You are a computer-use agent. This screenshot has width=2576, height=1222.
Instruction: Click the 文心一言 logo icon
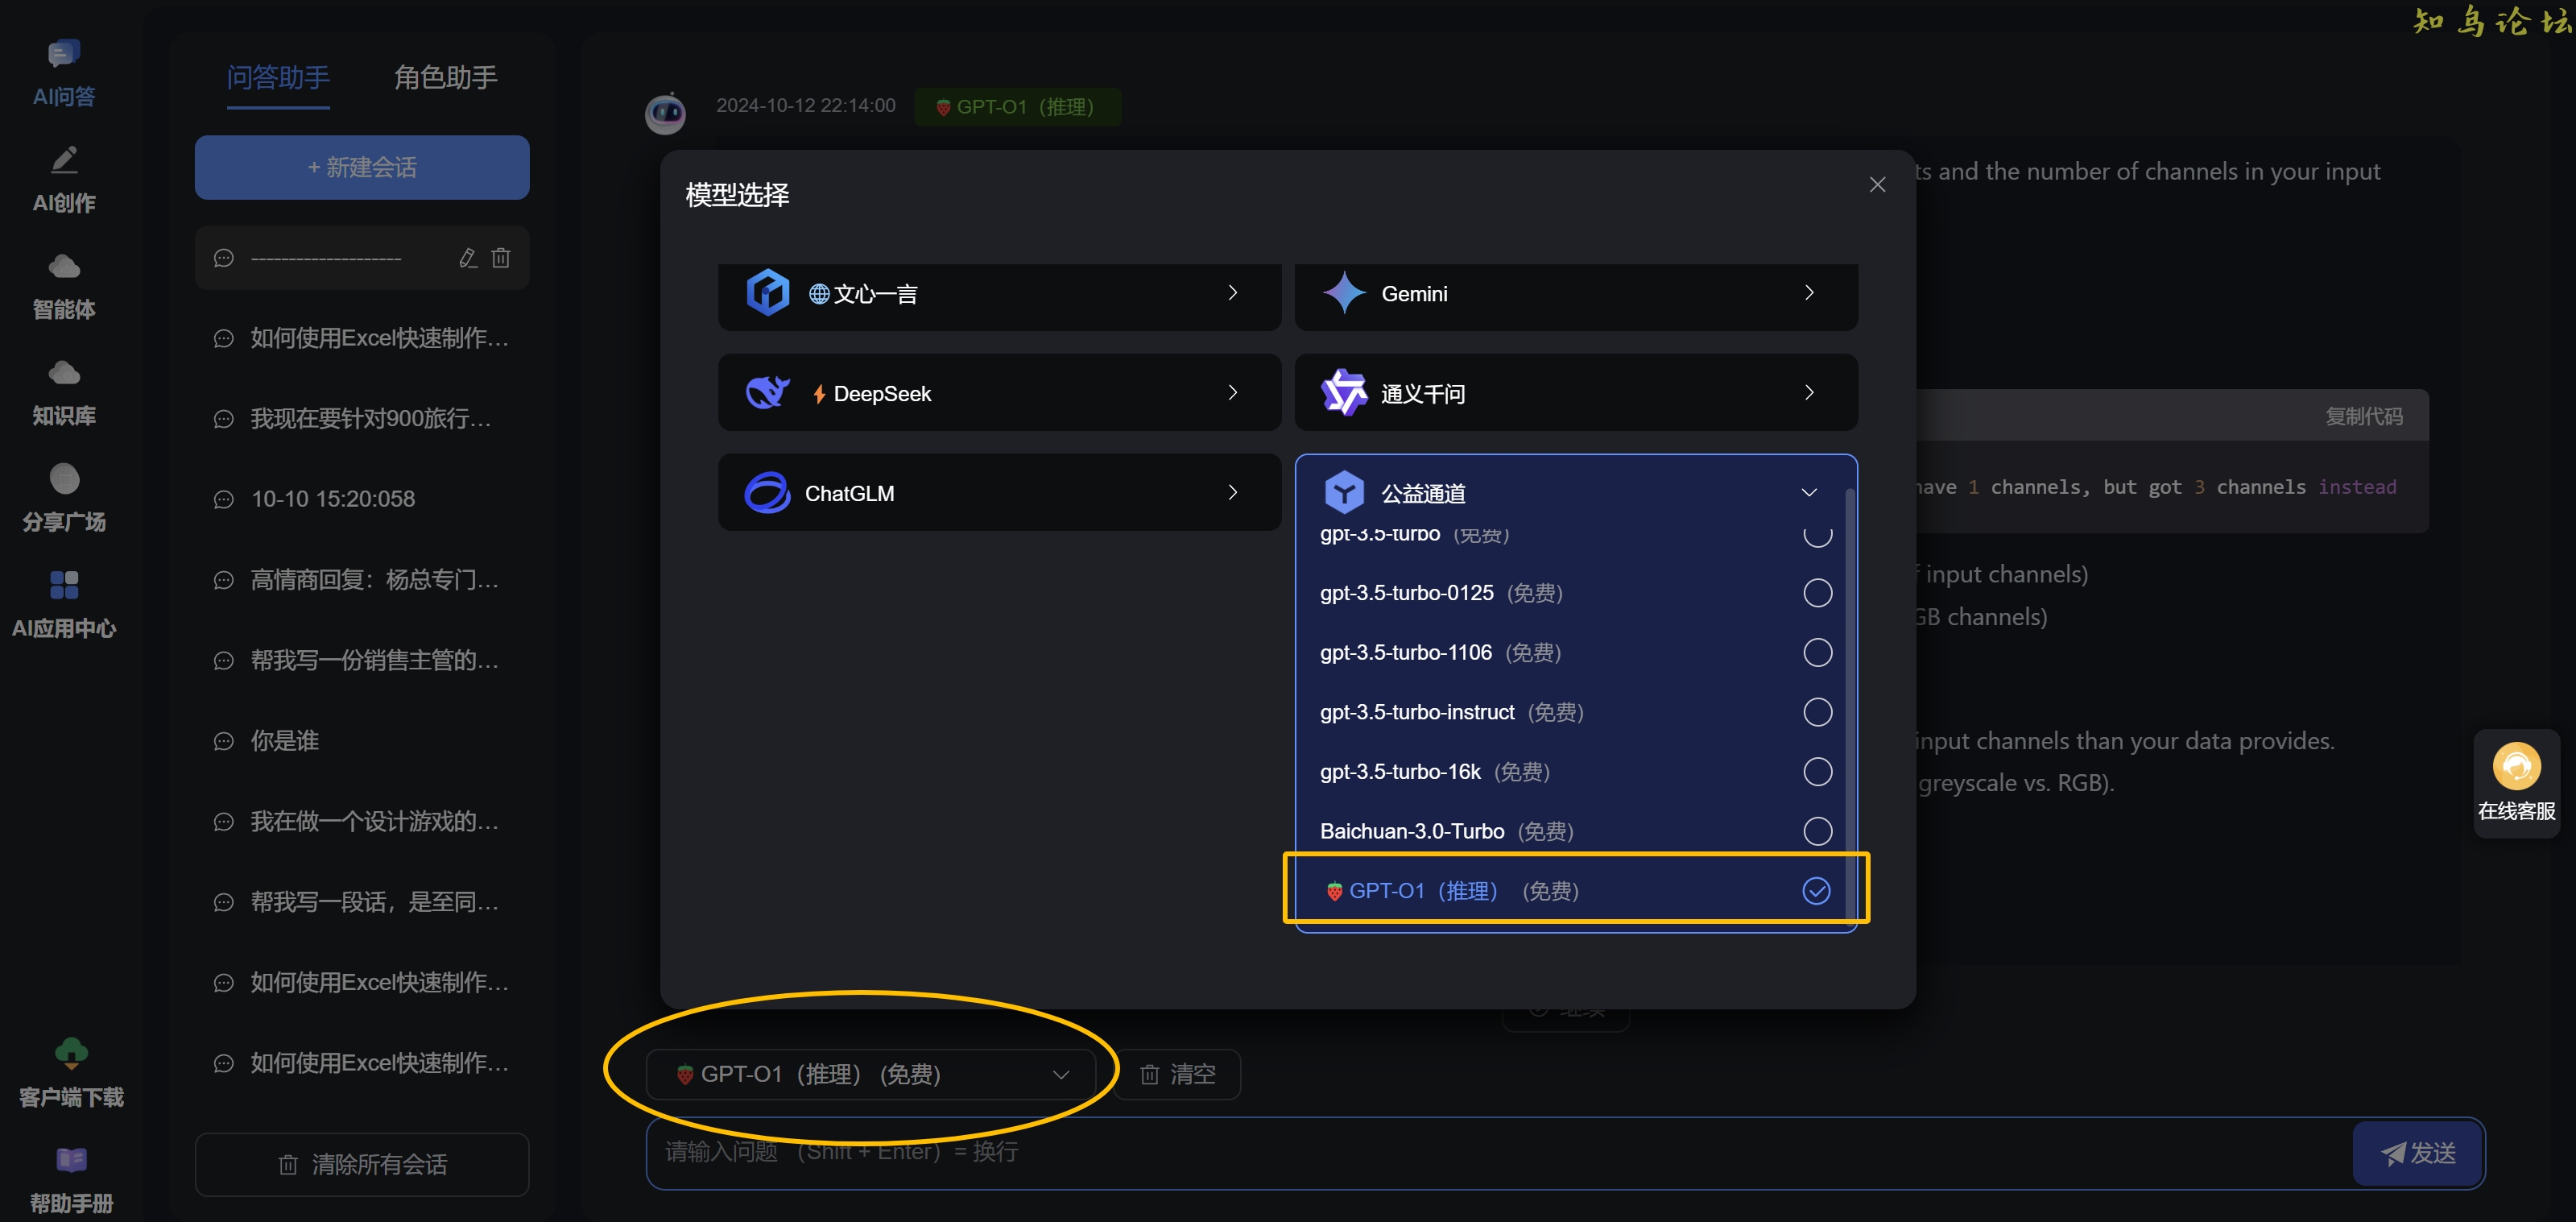tap(768, 293)
